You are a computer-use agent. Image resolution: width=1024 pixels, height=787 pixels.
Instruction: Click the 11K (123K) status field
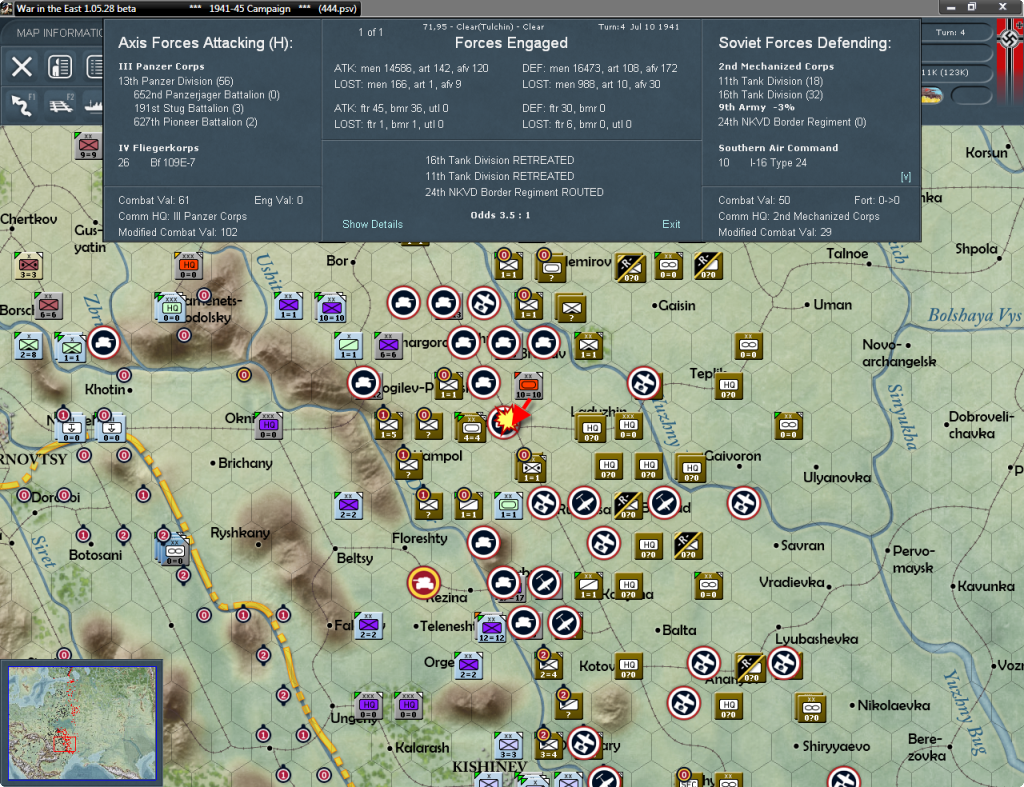click(945, 72)
